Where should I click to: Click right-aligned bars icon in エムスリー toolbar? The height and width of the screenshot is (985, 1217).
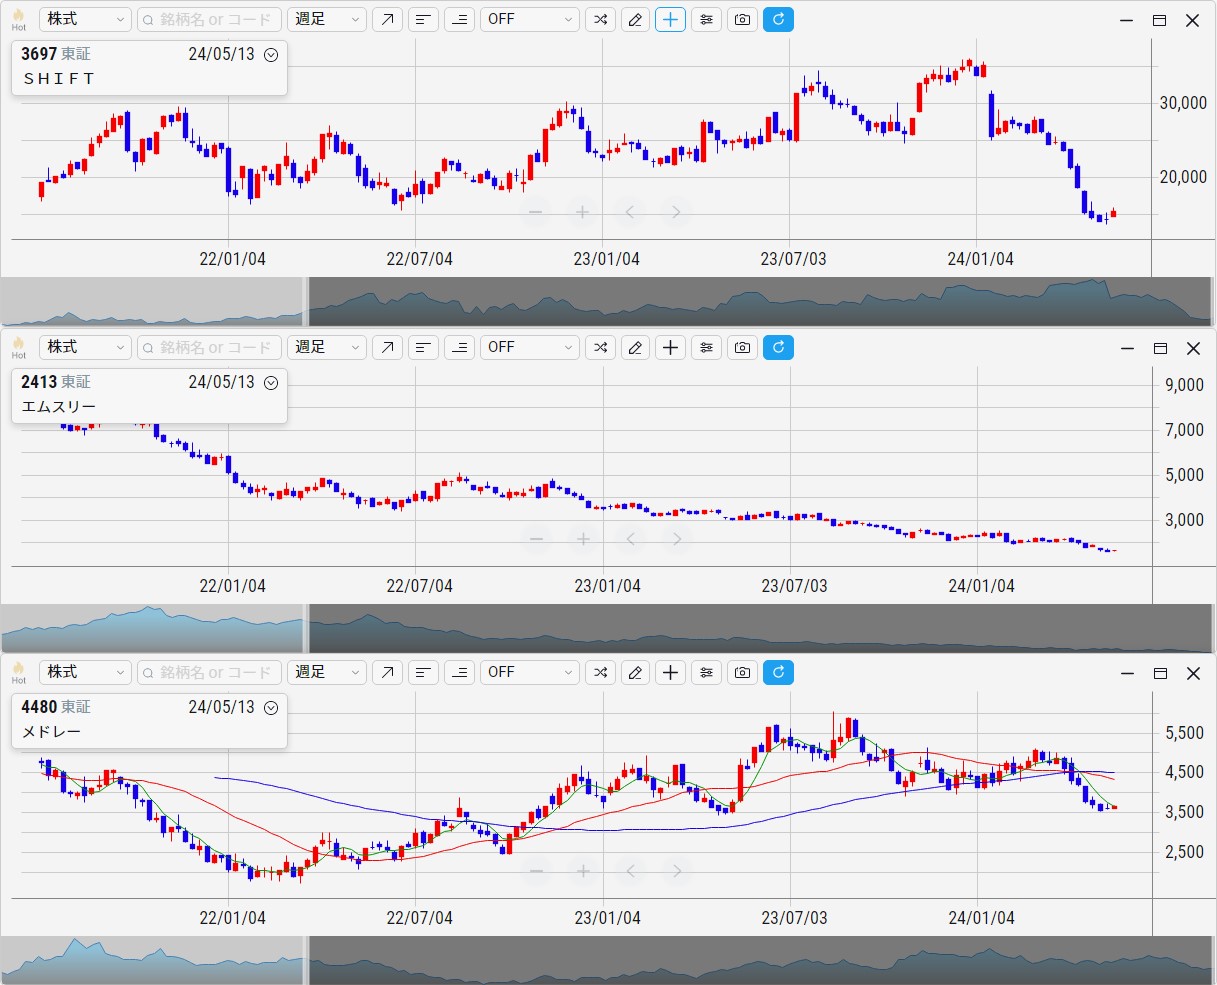(x=459, y=347)
